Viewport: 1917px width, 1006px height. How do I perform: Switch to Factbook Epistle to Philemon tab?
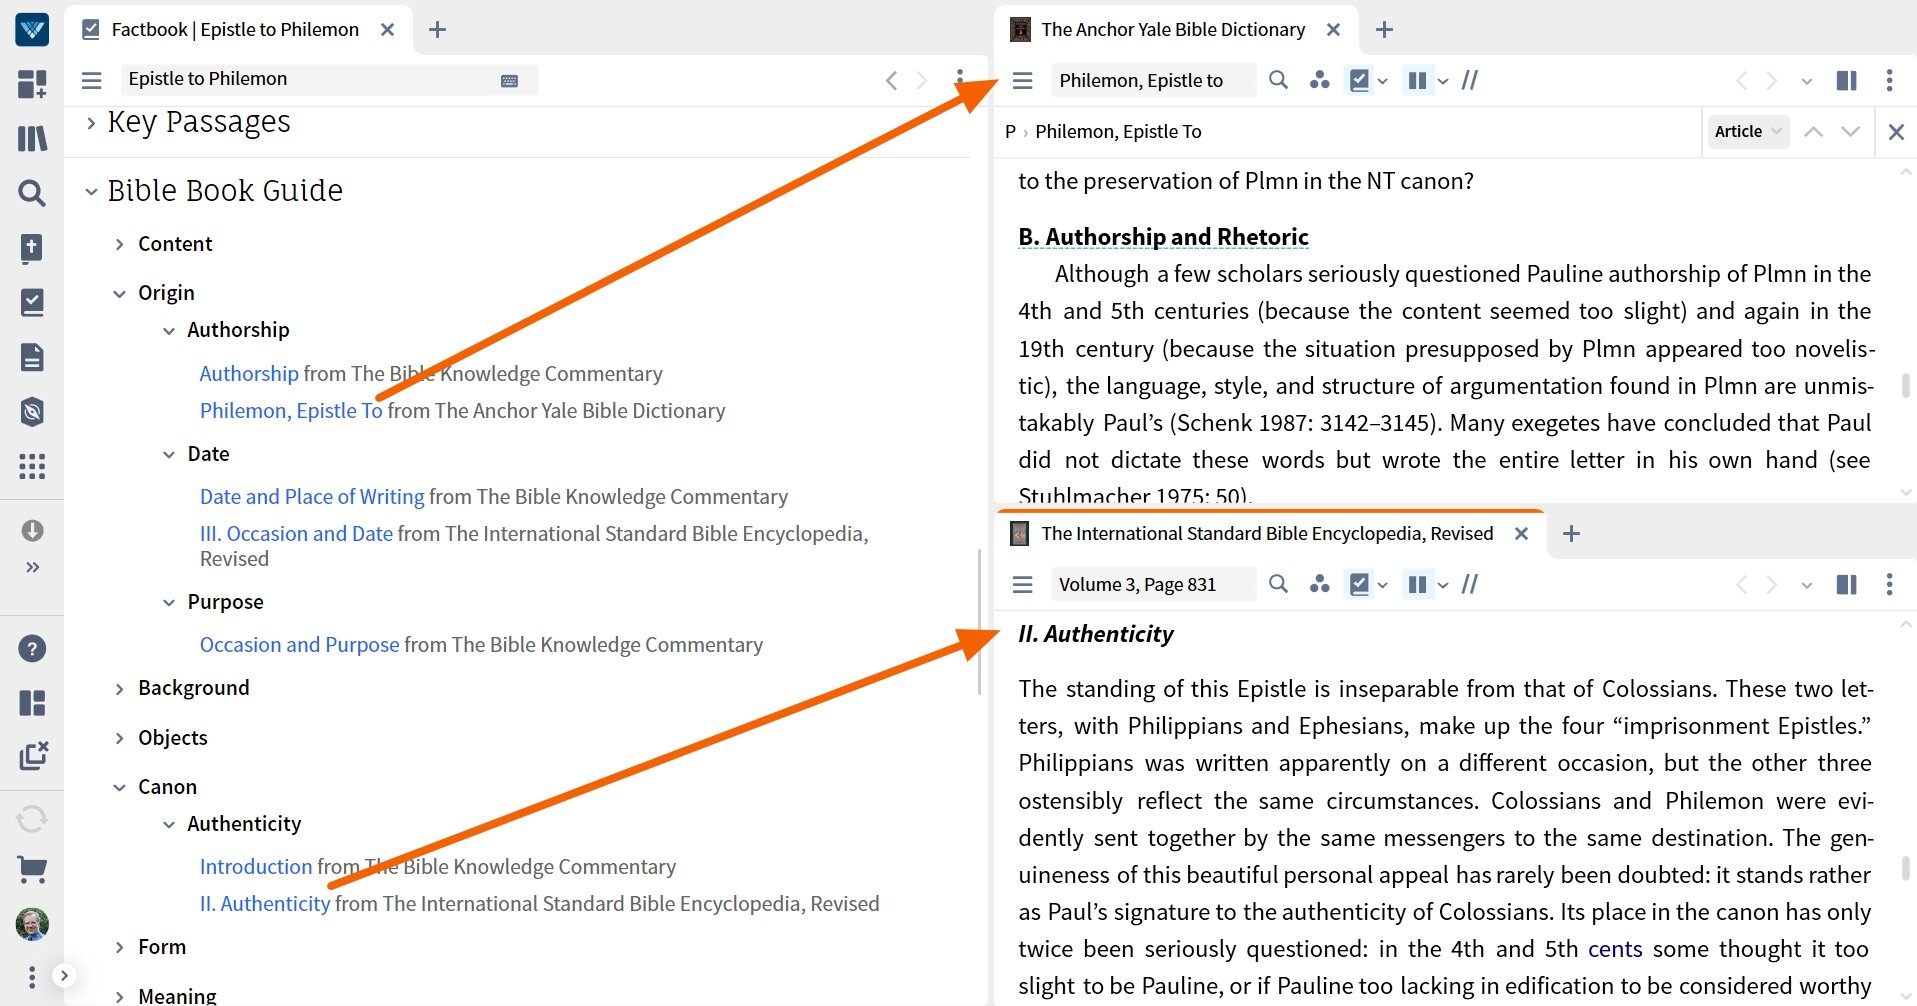234,30
